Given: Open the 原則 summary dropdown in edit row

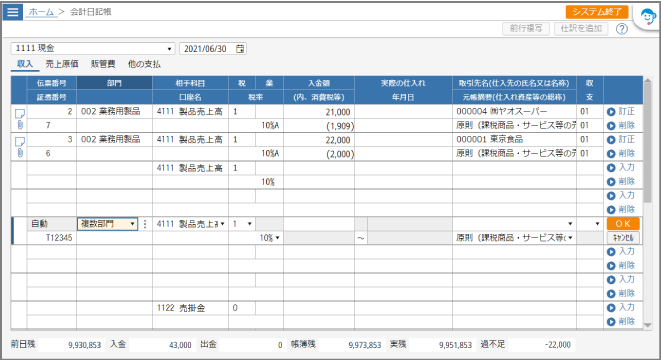Looking at the screenshot, I should point(570,238).
